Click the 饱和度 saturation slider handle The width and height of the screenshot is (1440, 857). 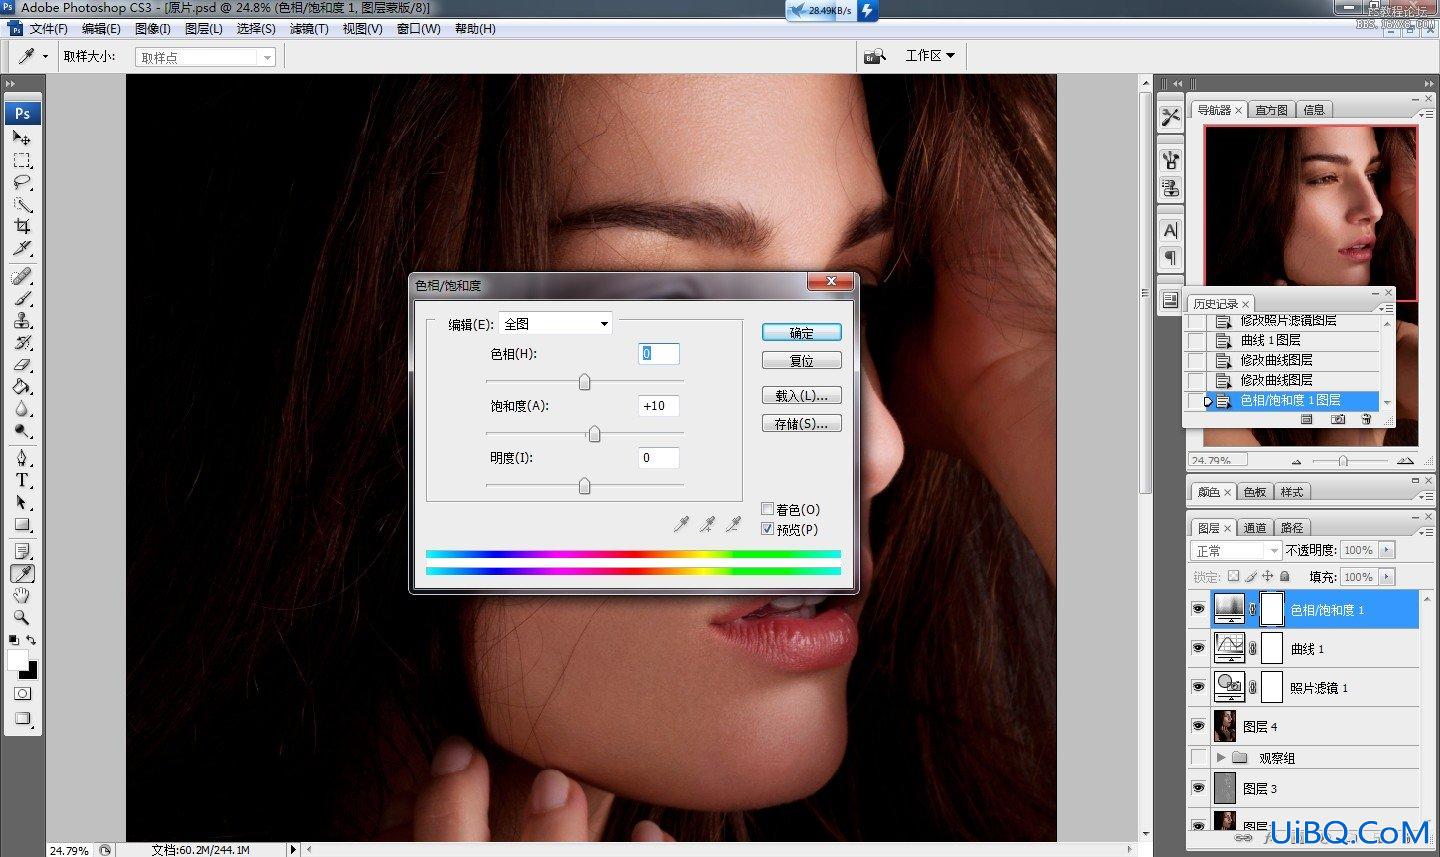[x=594, y=434]
